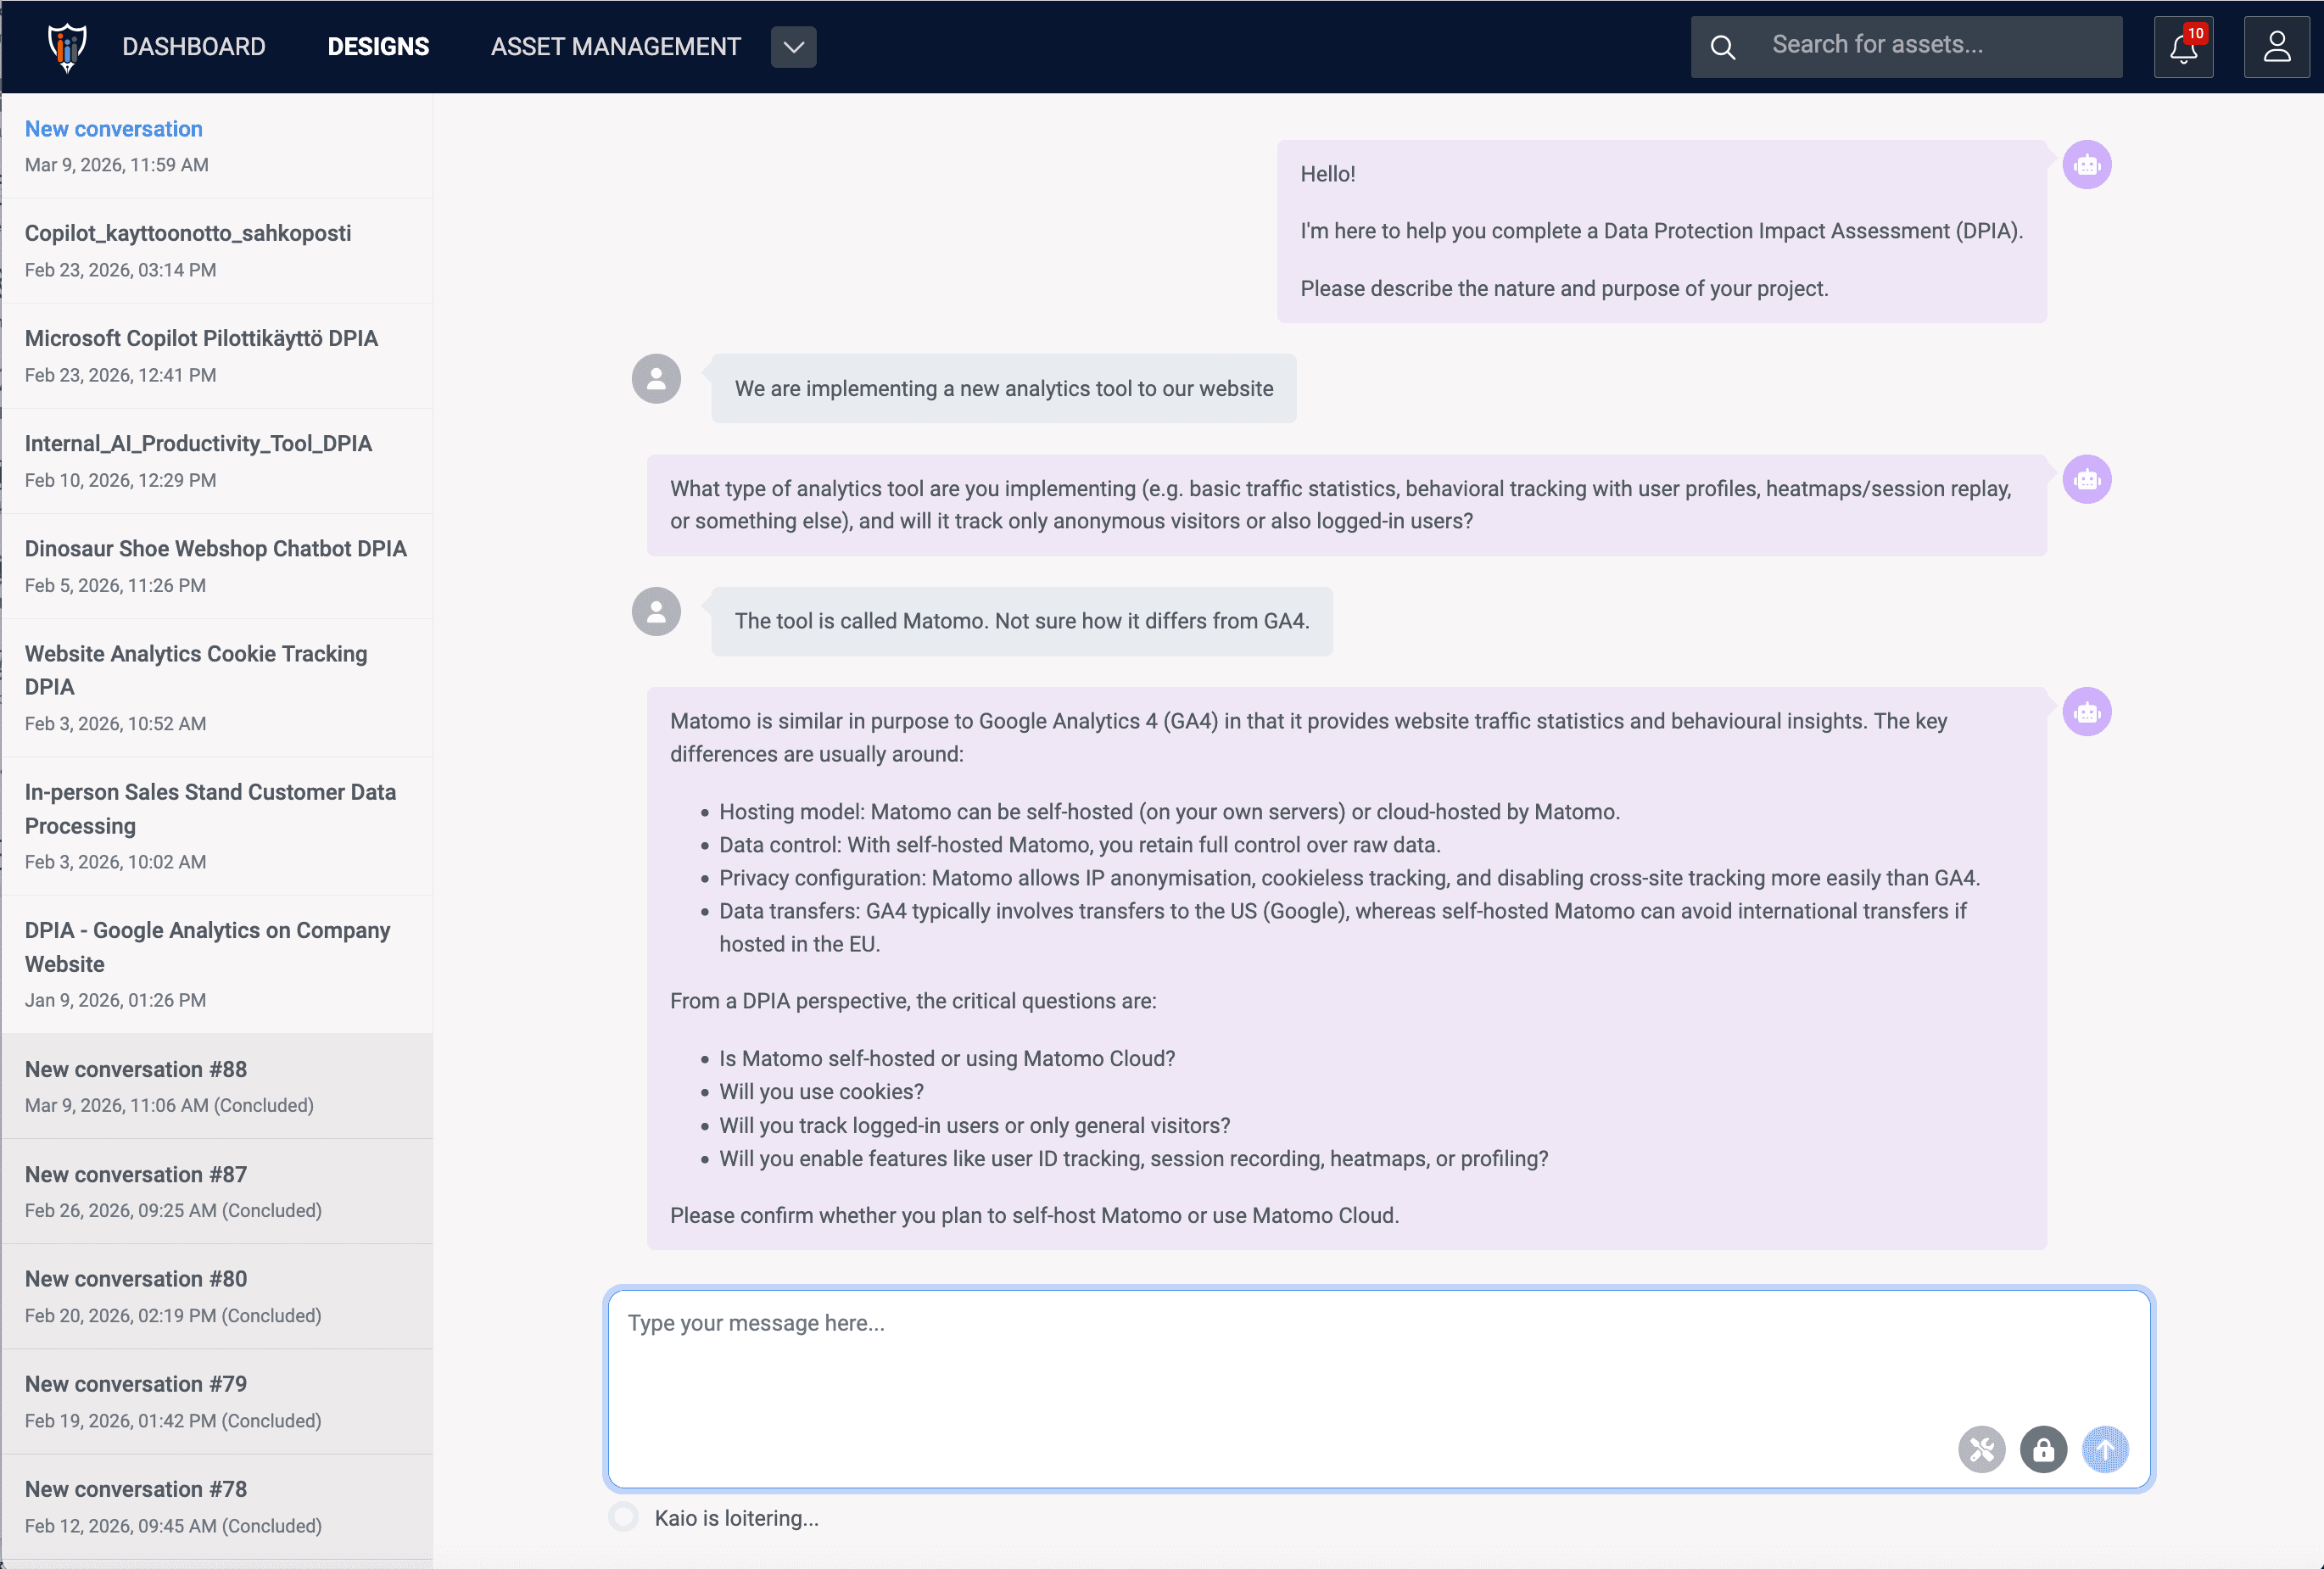This screenshot has height=1569, width=2324.
Task: Click the tools wrench icon in message box
Action: pyautogui.click(x=1981, y=1449)
